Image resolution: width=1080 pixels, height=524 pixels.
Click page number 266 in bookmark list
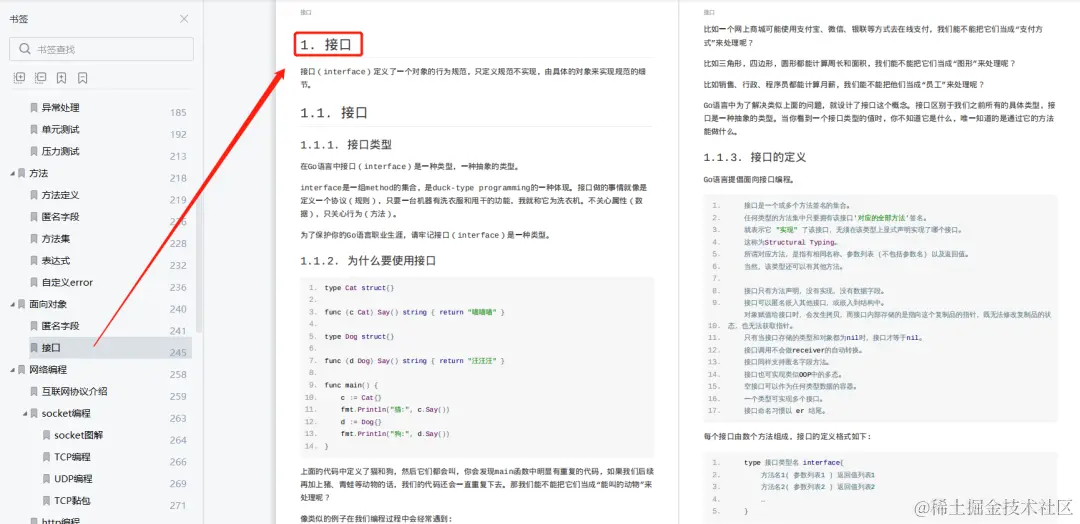tap(178, 462)
